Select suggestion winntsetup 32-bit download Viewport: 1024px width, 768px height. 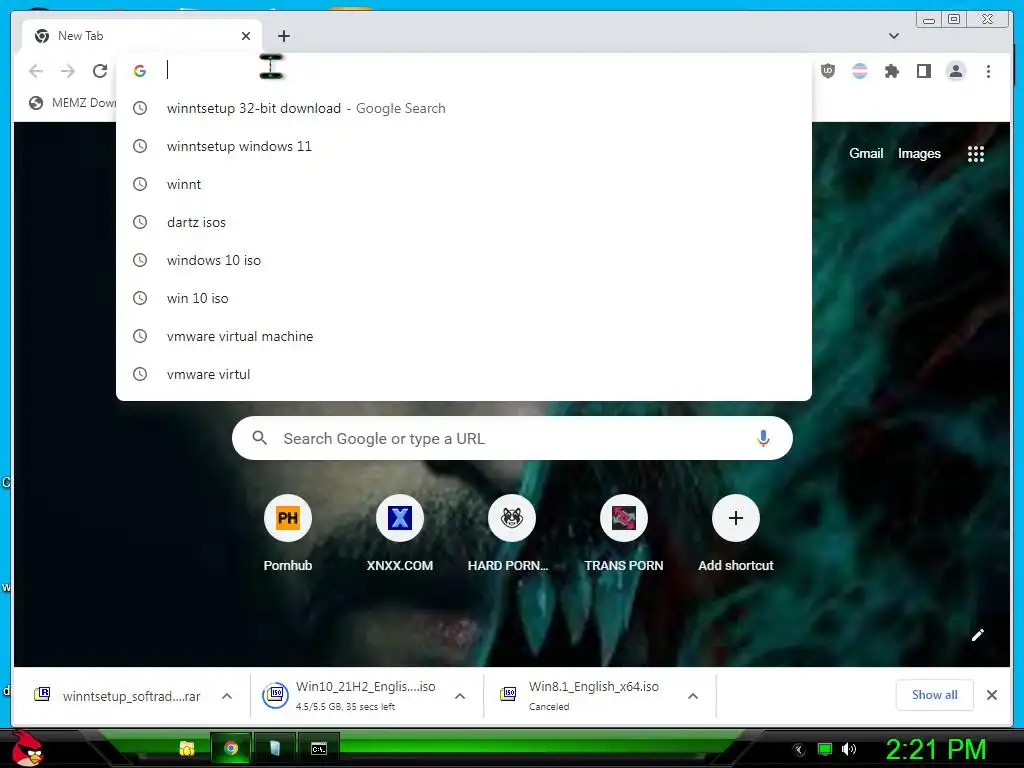pos(464,108)
